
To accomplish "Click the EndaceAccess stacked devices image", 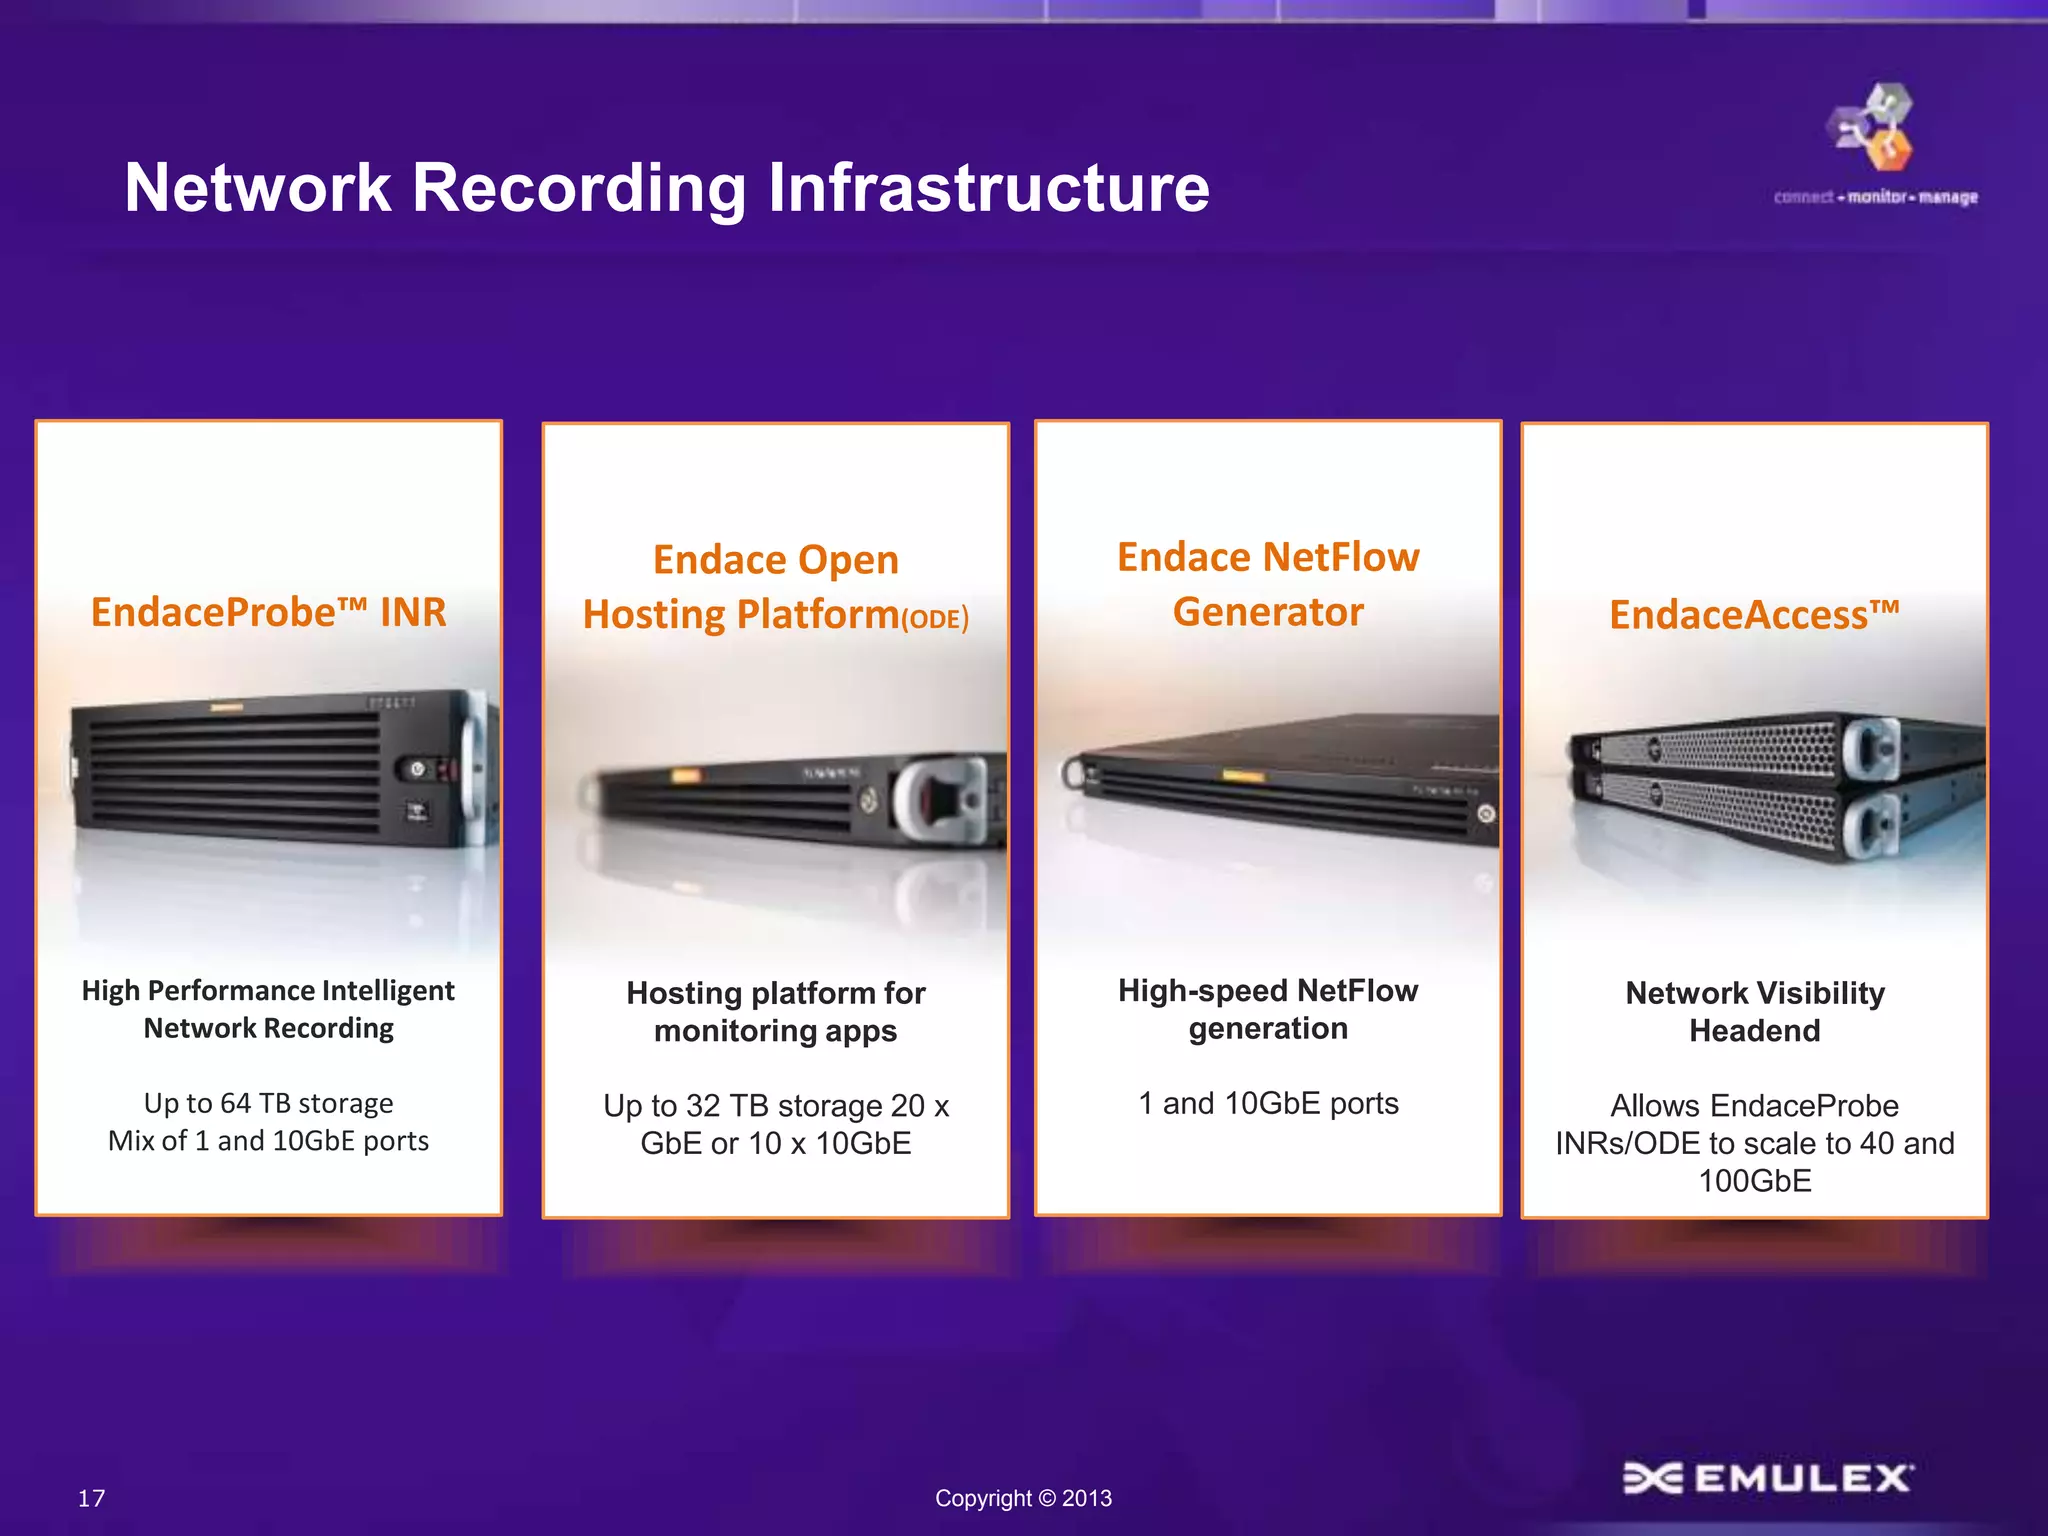I will pyautogui.click(x=1776, y=787).
